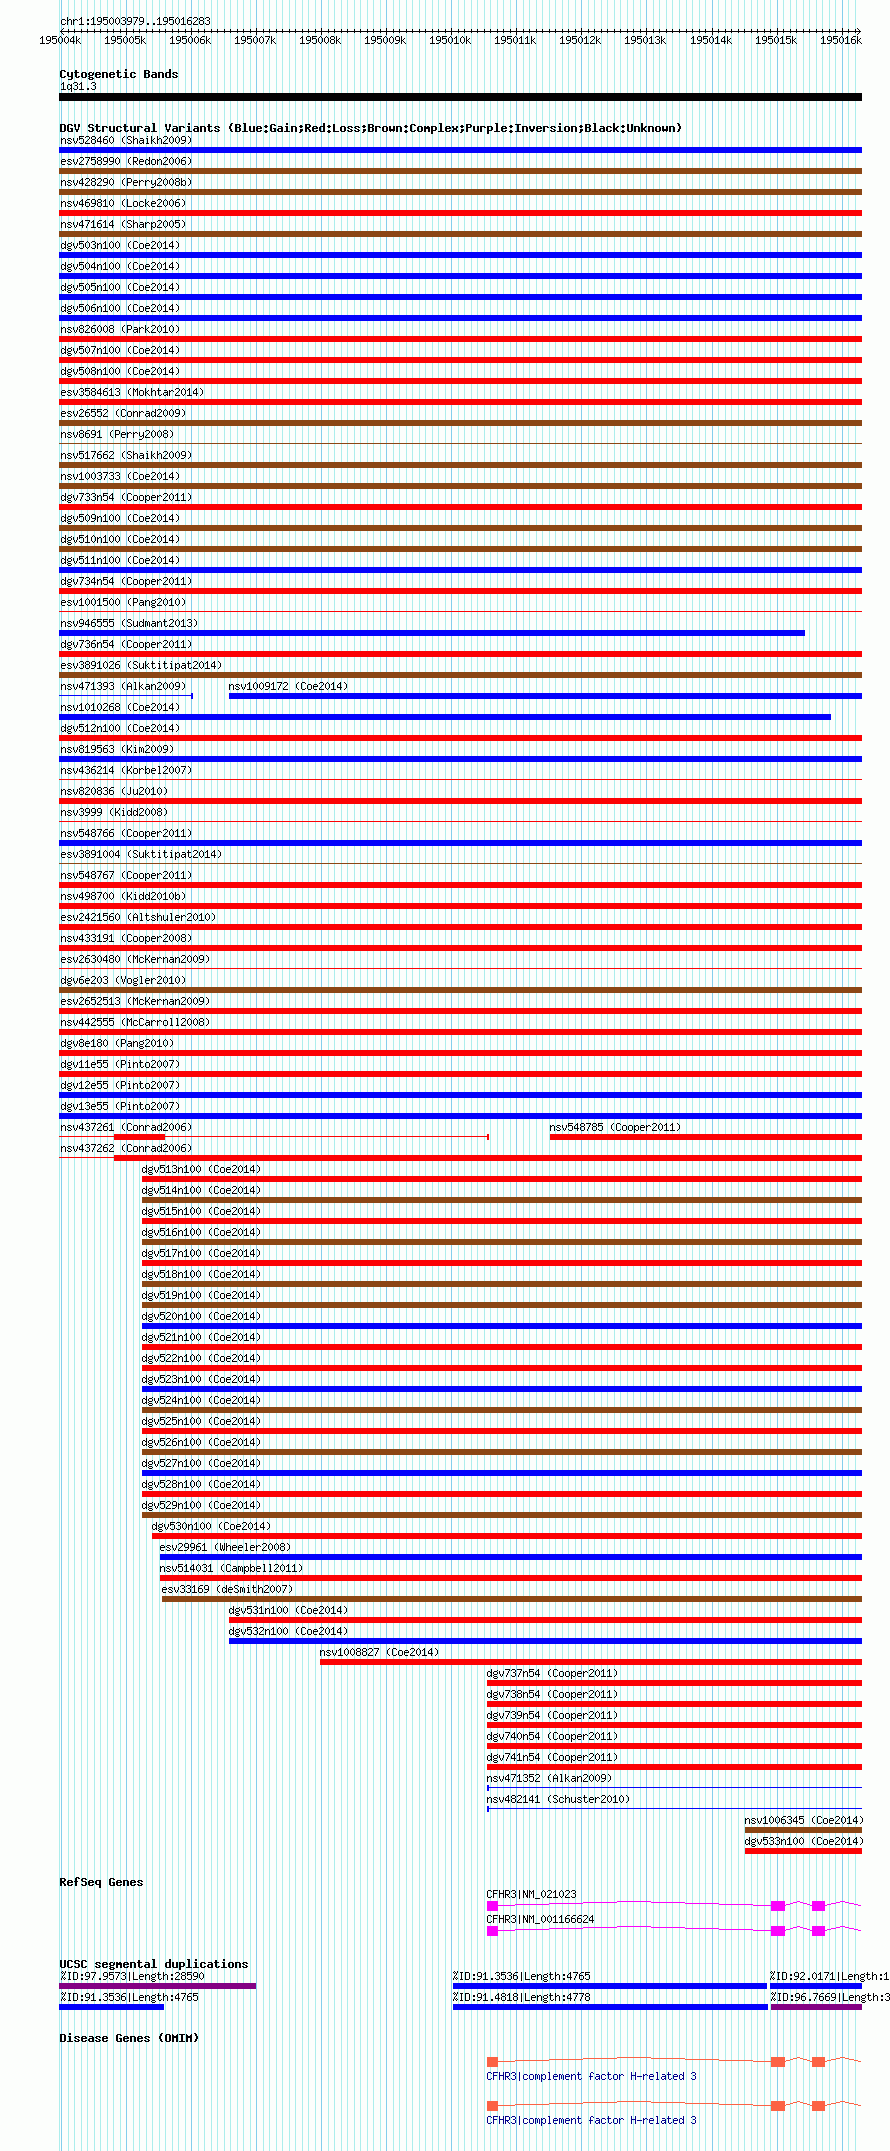Viewport: 890px width, 2151px height.
Task: Select the chr1:195003979..195016283 region label
Action: coord(135,21)
